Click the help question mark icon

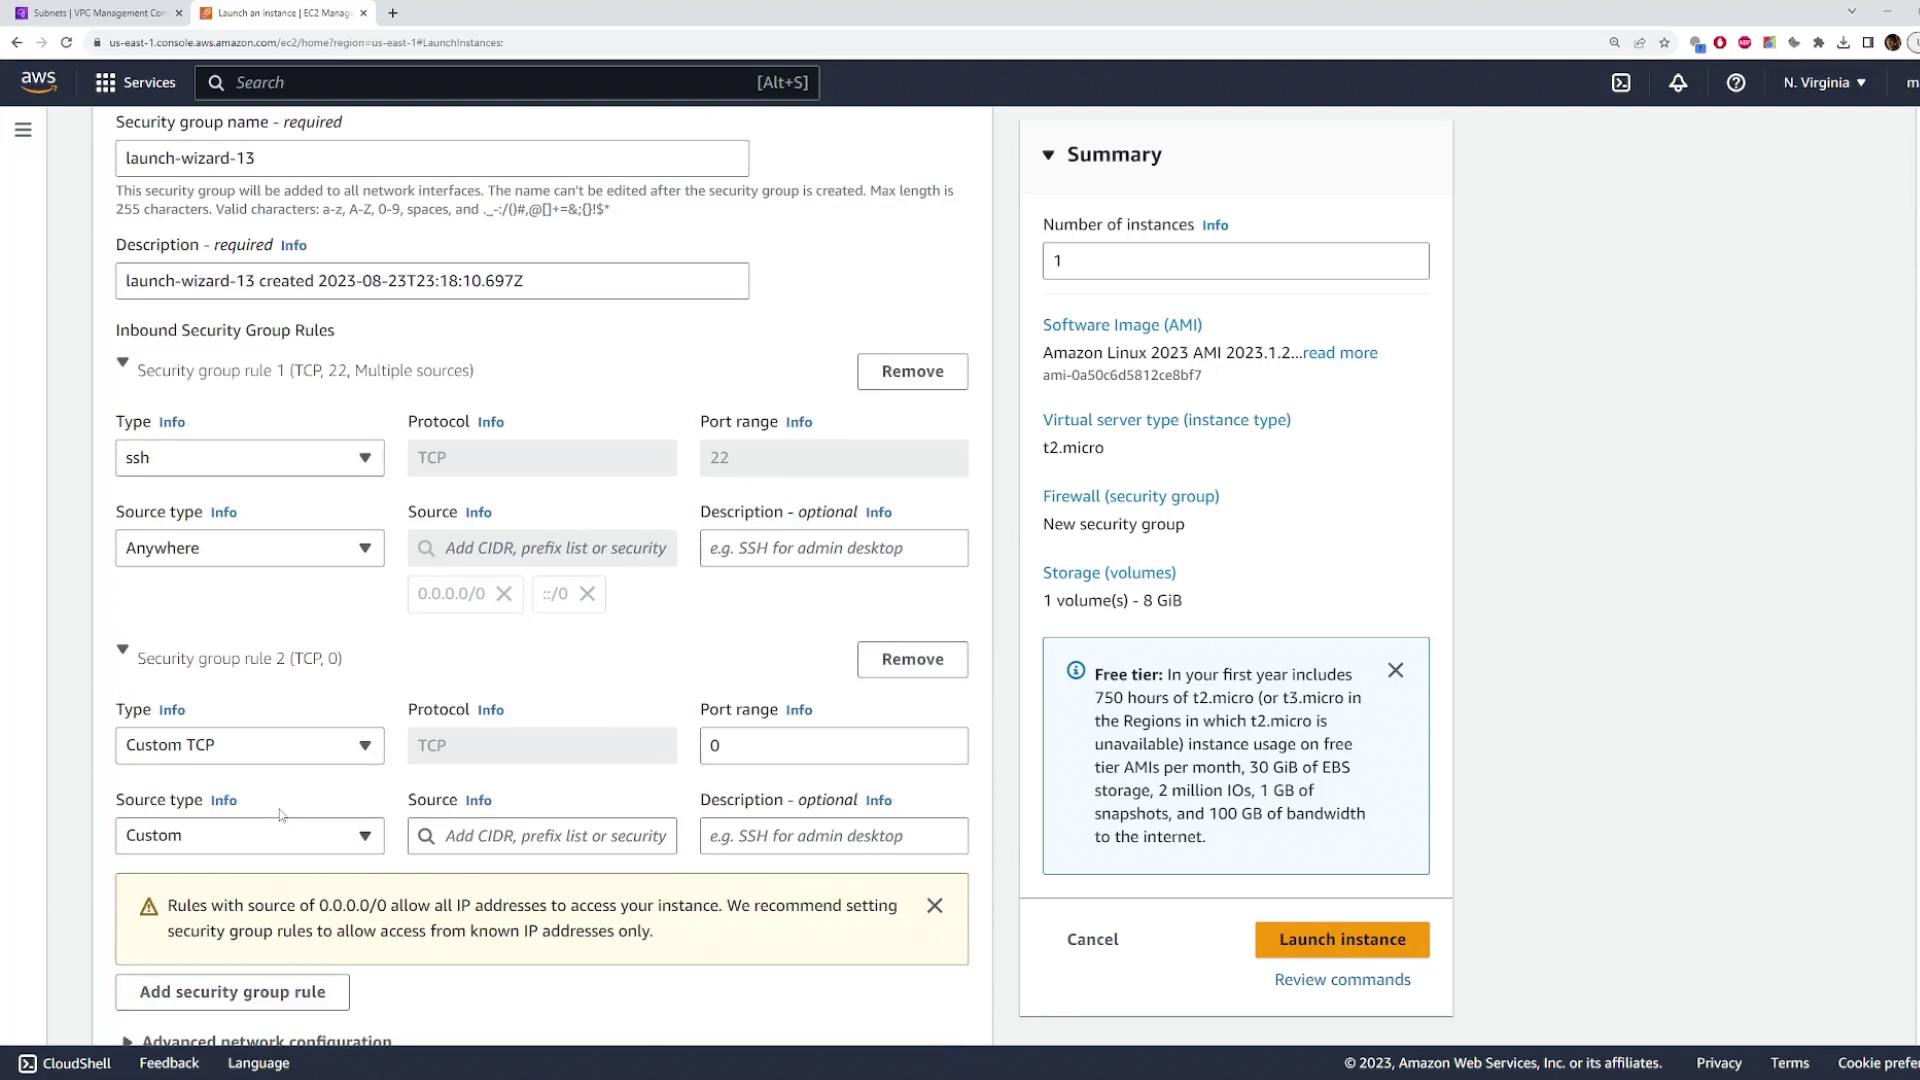point(1736,83)
